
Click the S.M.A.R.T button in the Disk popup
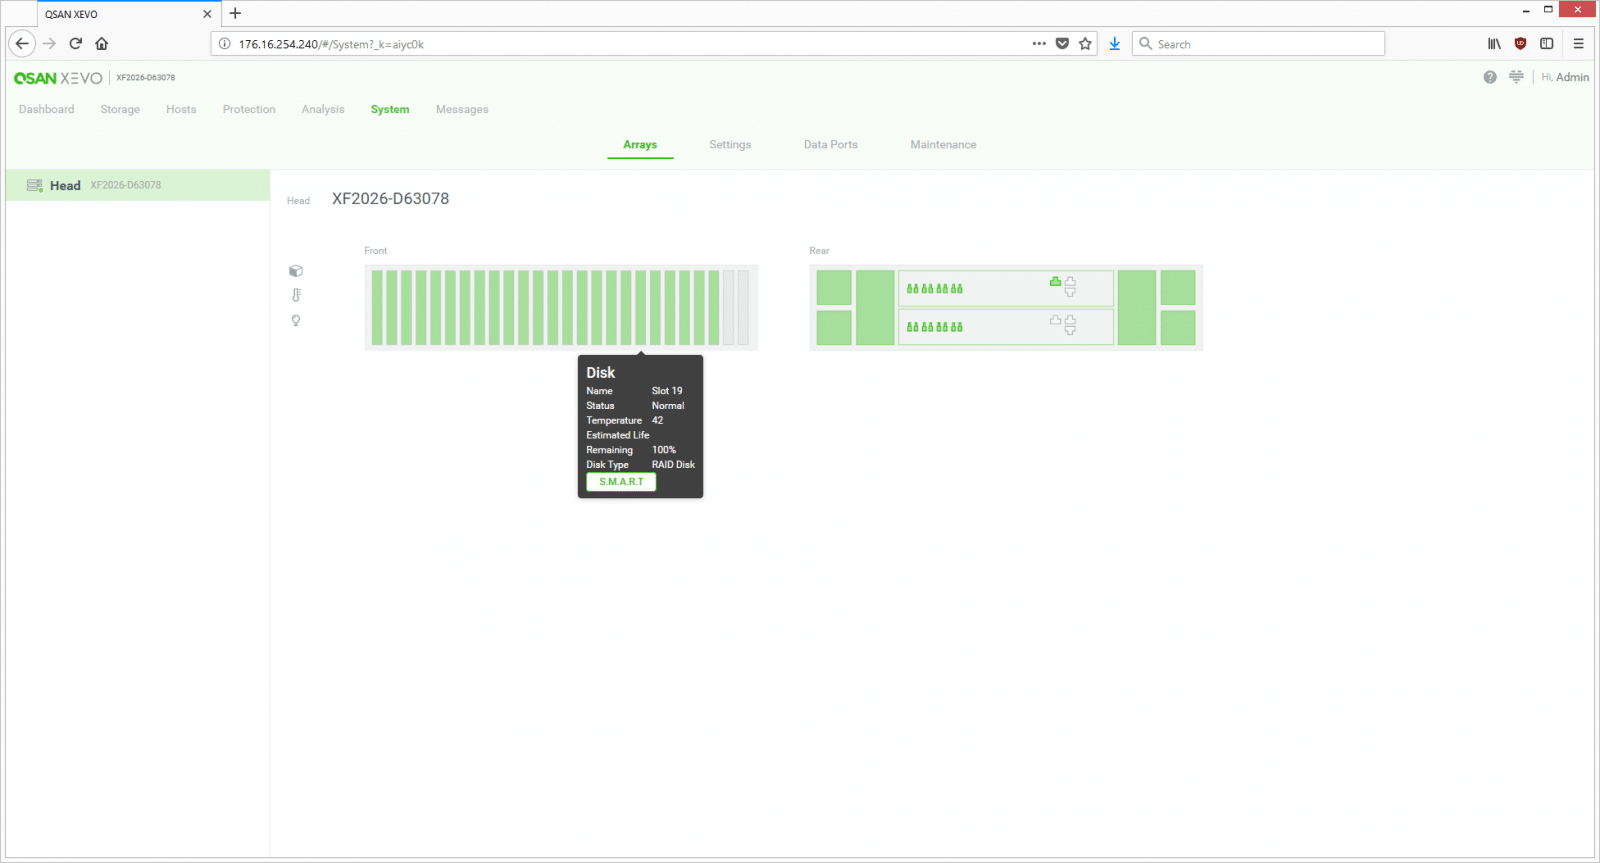tap(621, 482)
